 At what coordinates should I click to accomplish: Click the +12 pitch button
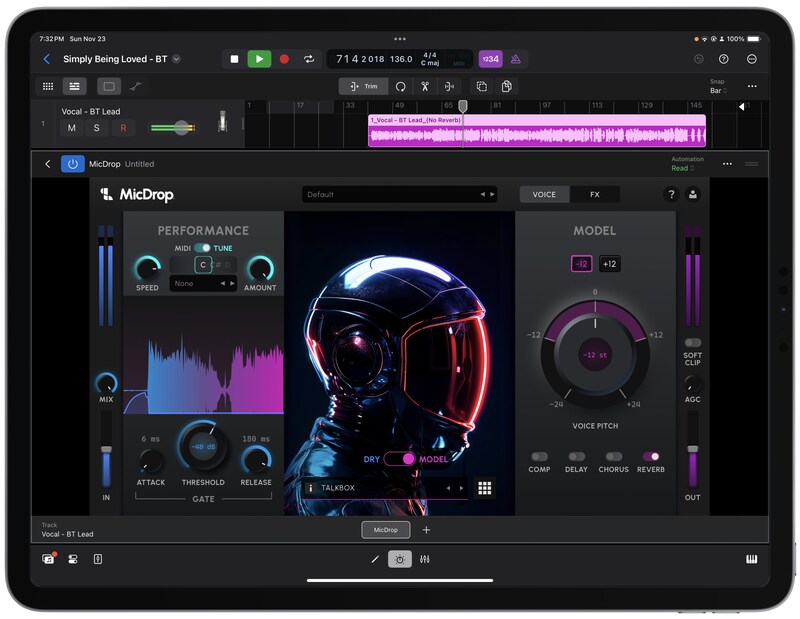tap(609, 264)
